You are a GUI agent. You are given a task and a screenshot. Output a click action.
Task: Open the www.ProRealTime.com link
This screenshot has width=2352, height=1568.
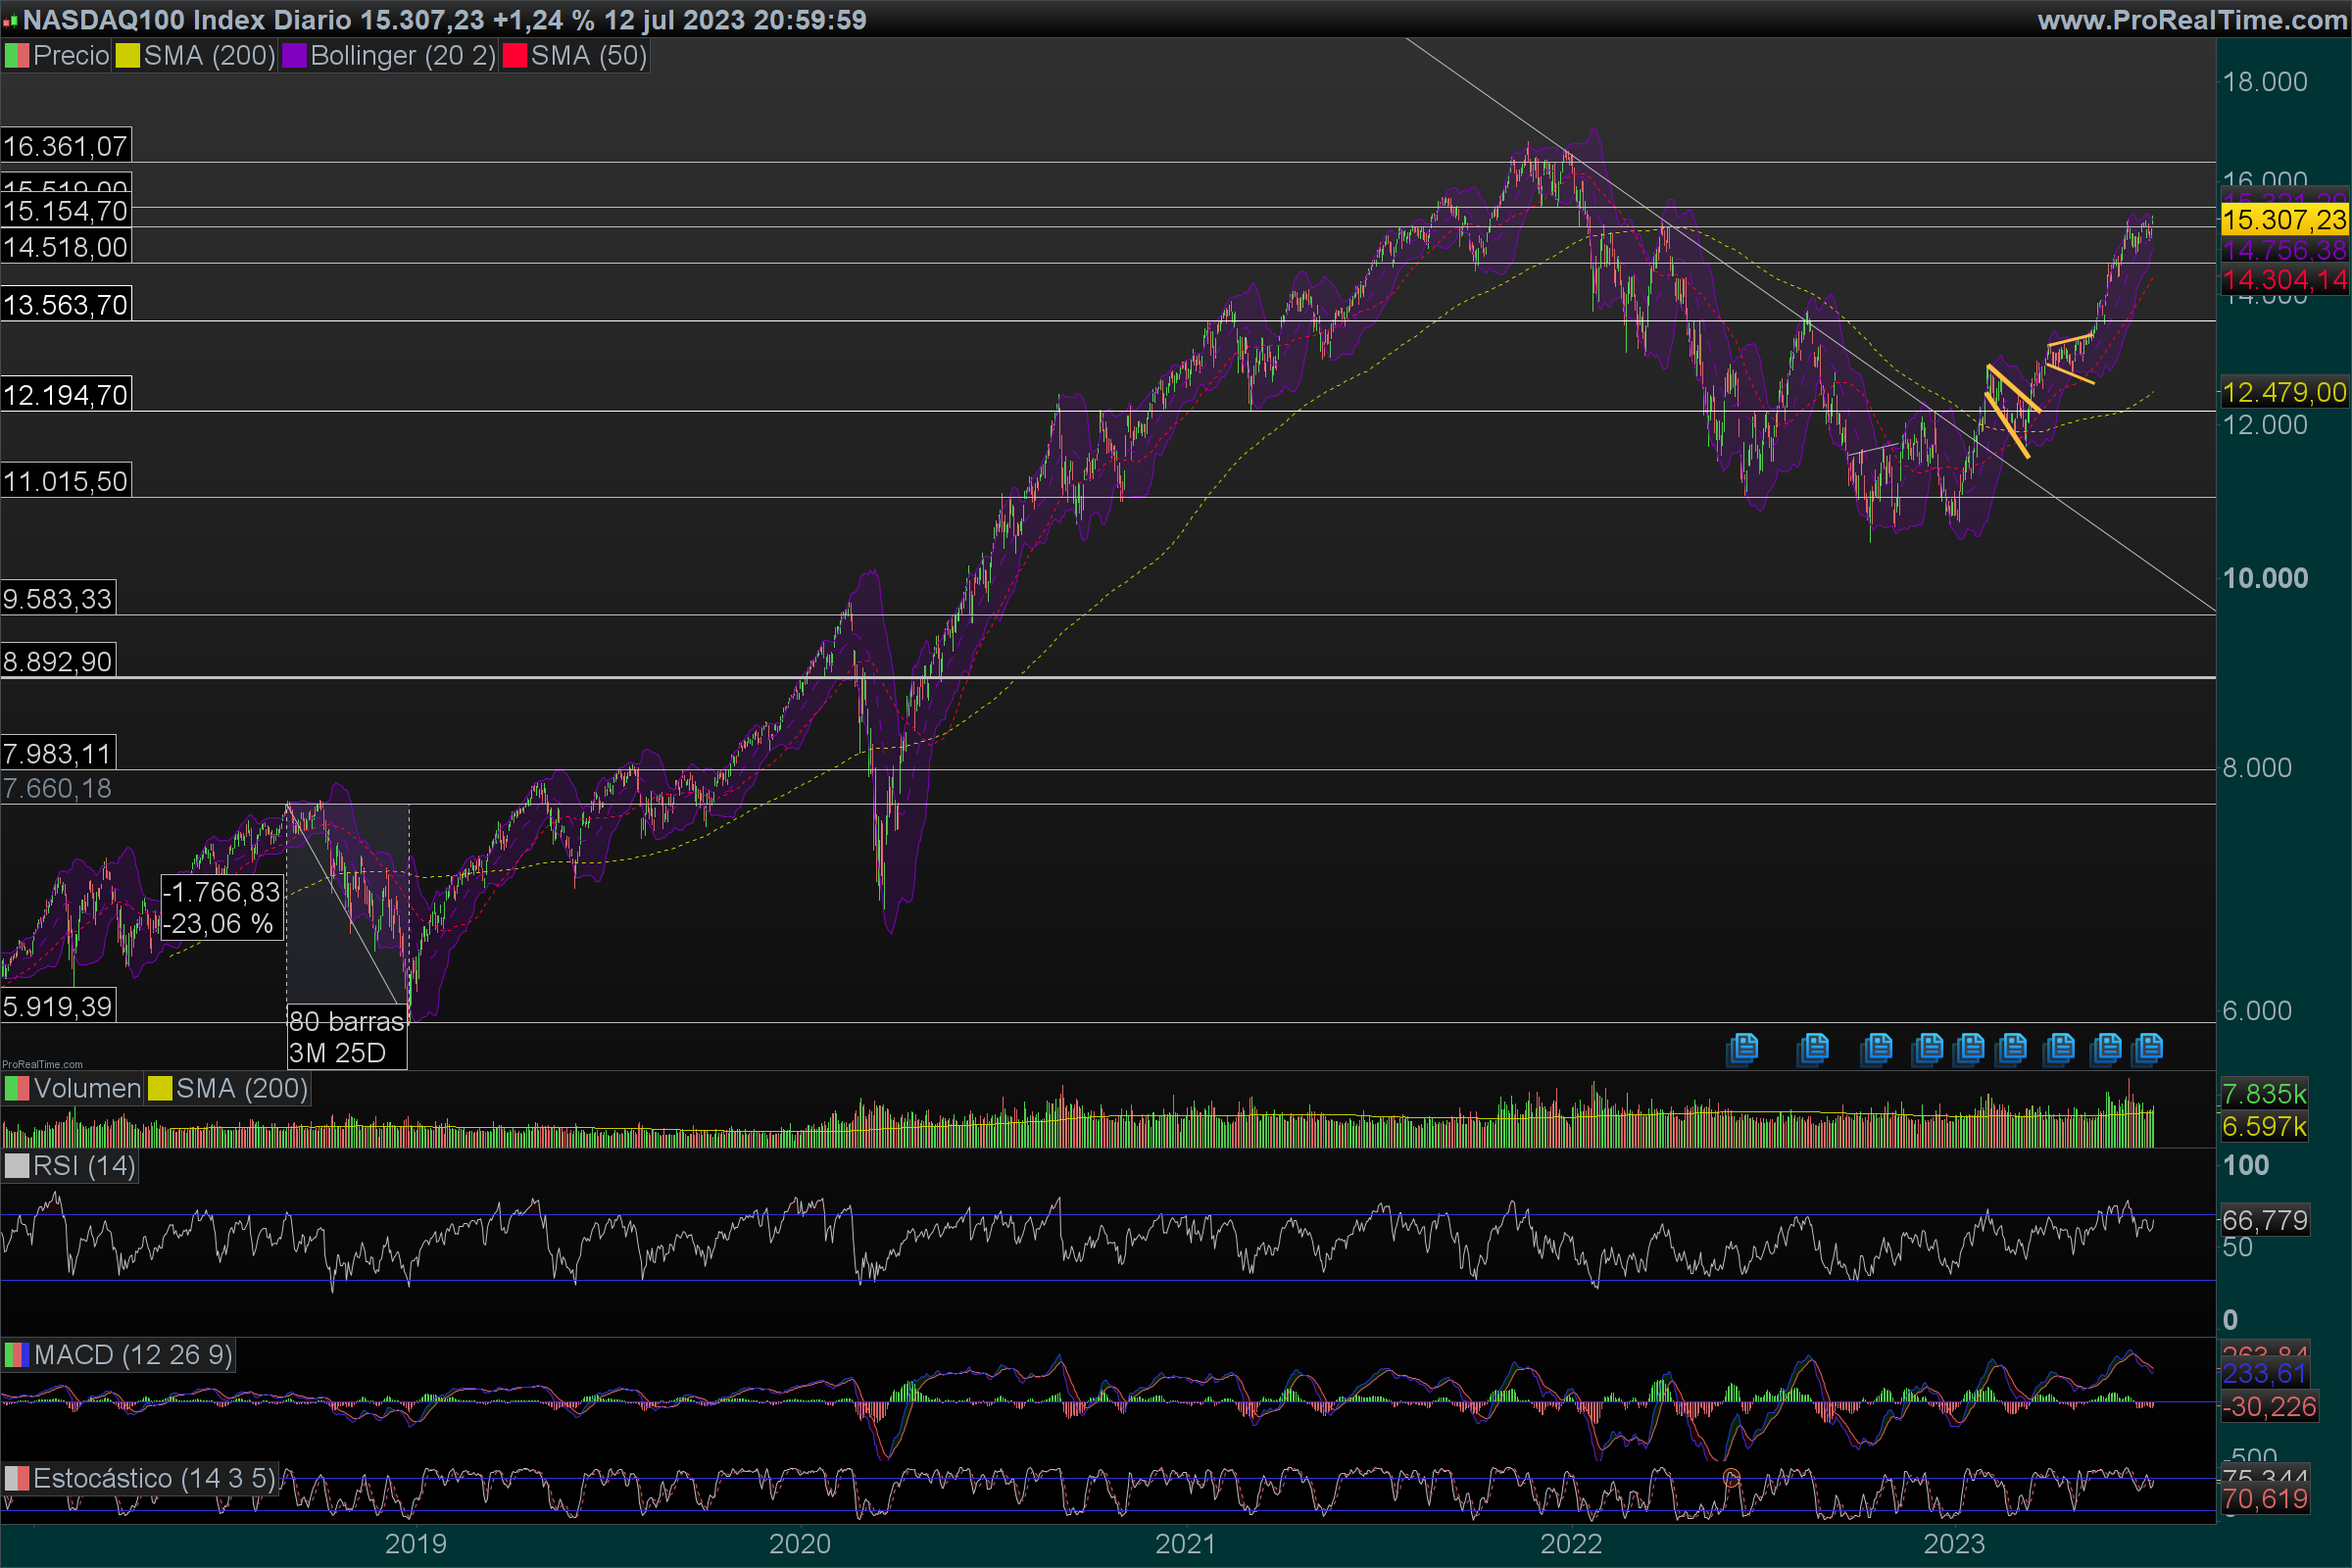[2191, 20]
